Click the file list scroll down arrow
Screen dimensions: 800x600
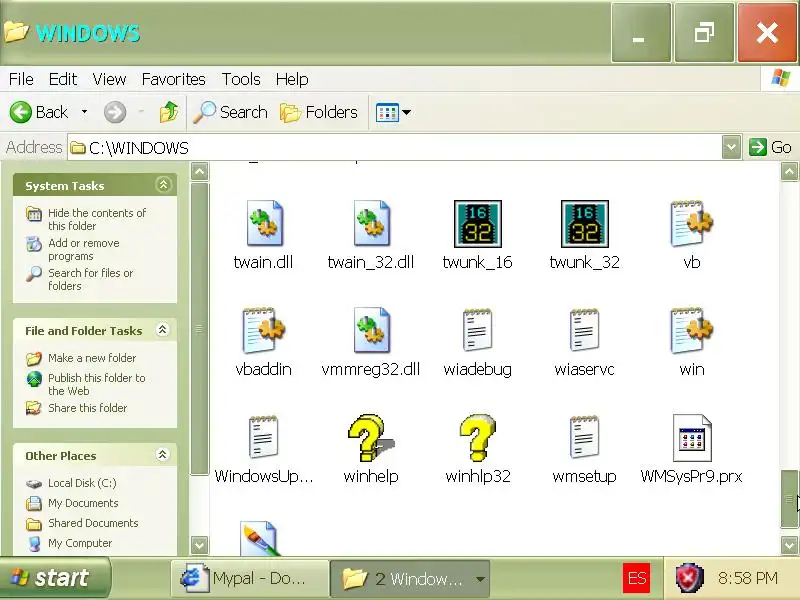click(789, 545)
